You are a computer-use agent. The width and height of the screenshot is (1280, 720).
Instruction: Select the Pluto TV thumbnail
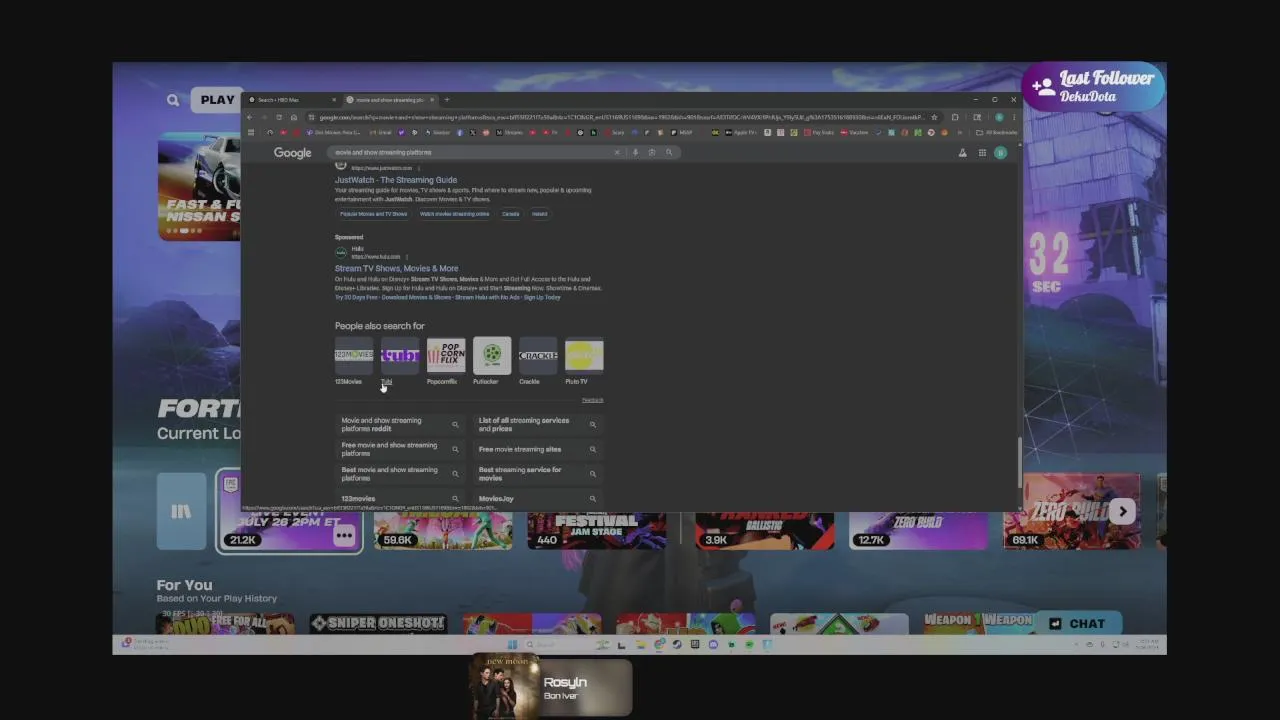584,356
